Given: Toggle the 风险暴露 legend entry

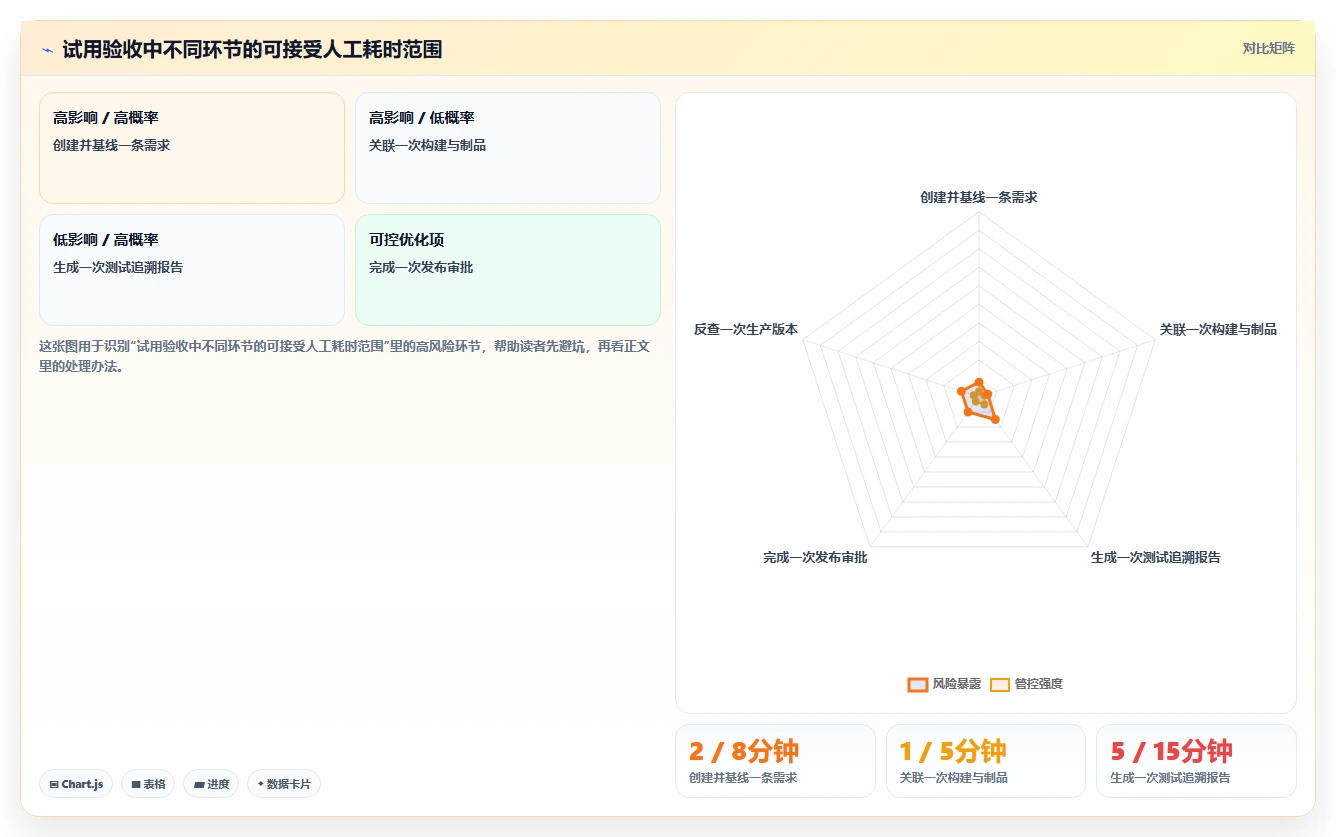Looking at the screenshot, I should [944, 684].
